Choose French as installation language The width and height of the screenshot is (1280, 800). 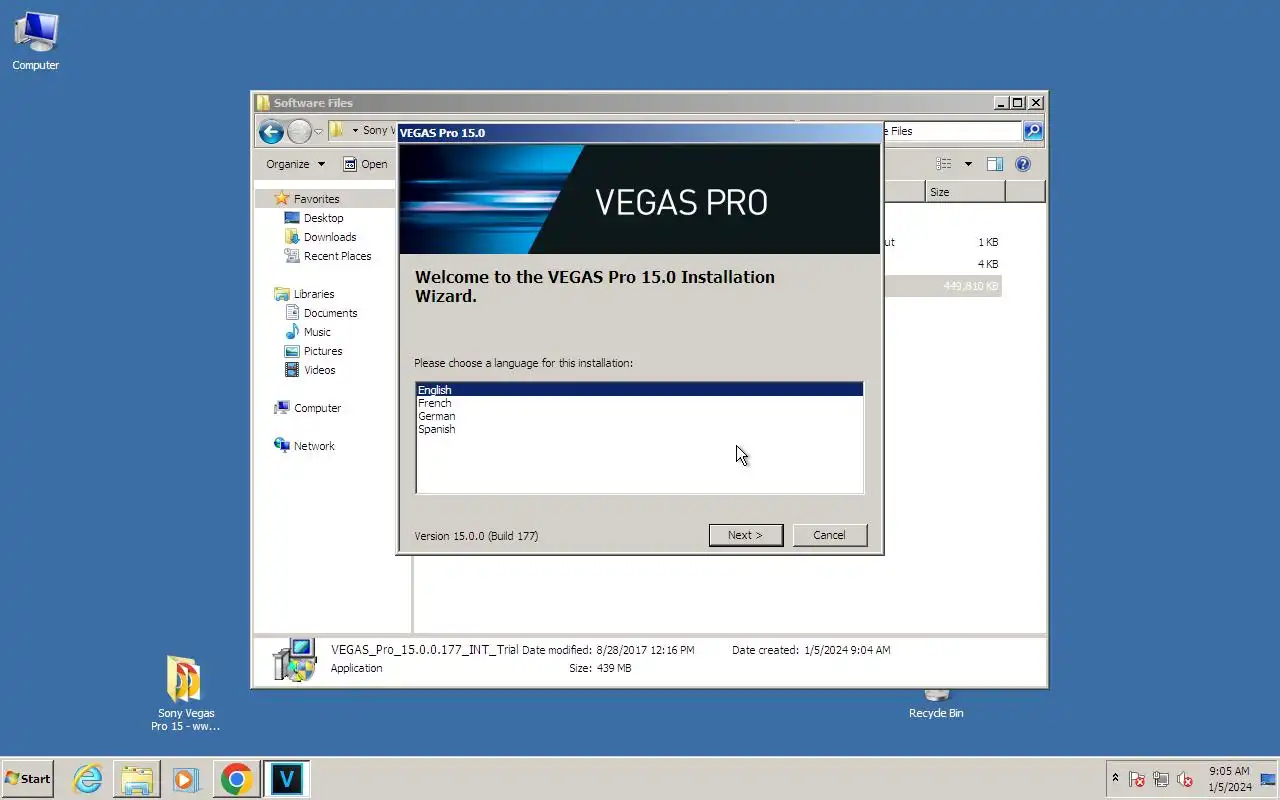[639, 403]
